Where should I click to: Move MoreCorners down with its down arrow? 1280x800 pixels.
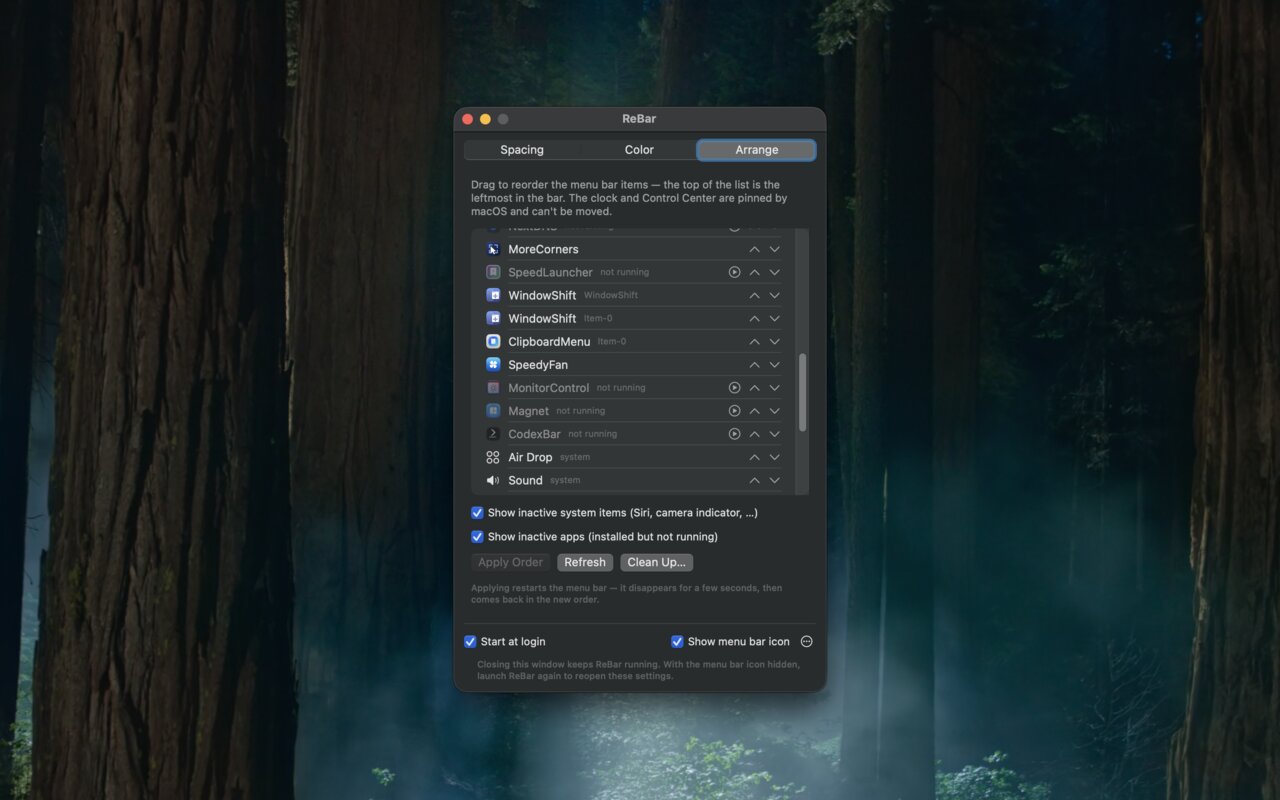[774, 249]
